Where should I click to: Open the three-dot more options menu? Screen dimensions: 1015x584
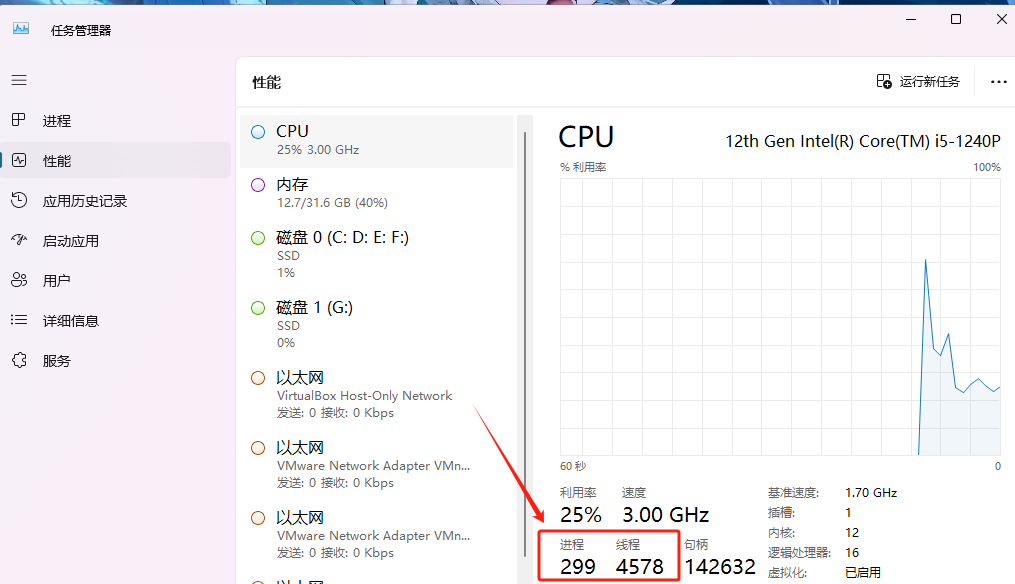998,82
